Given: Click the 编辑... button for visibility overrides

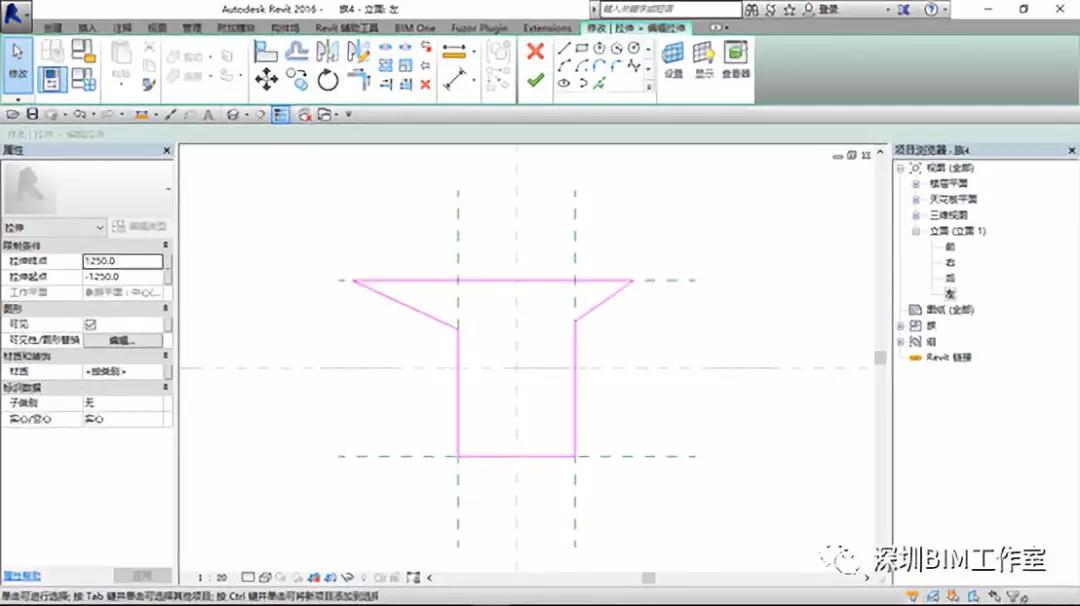Looking at the screenshot, I should pos(123,340).
